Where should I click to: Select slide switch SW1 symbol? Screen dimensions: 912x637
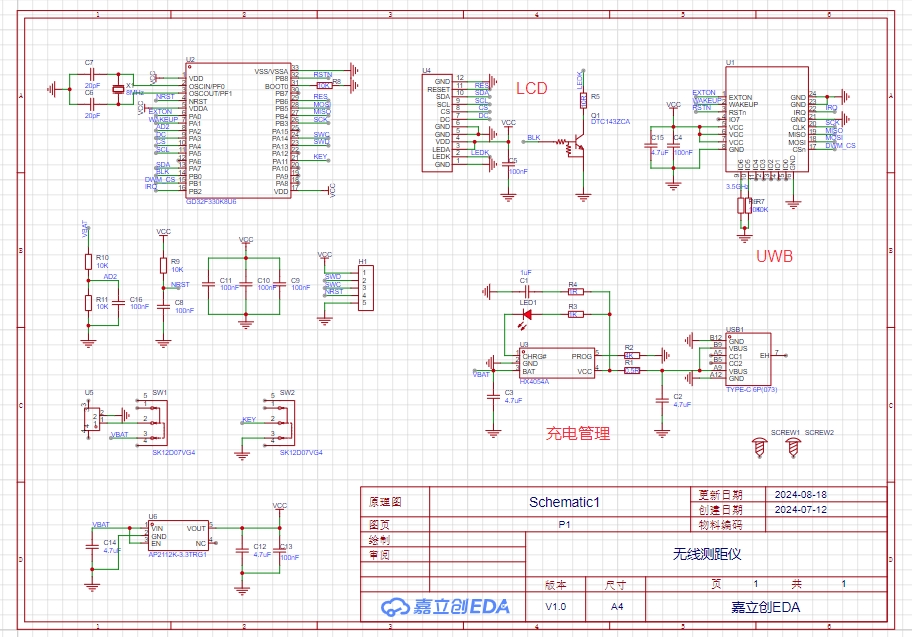(151, 421)
